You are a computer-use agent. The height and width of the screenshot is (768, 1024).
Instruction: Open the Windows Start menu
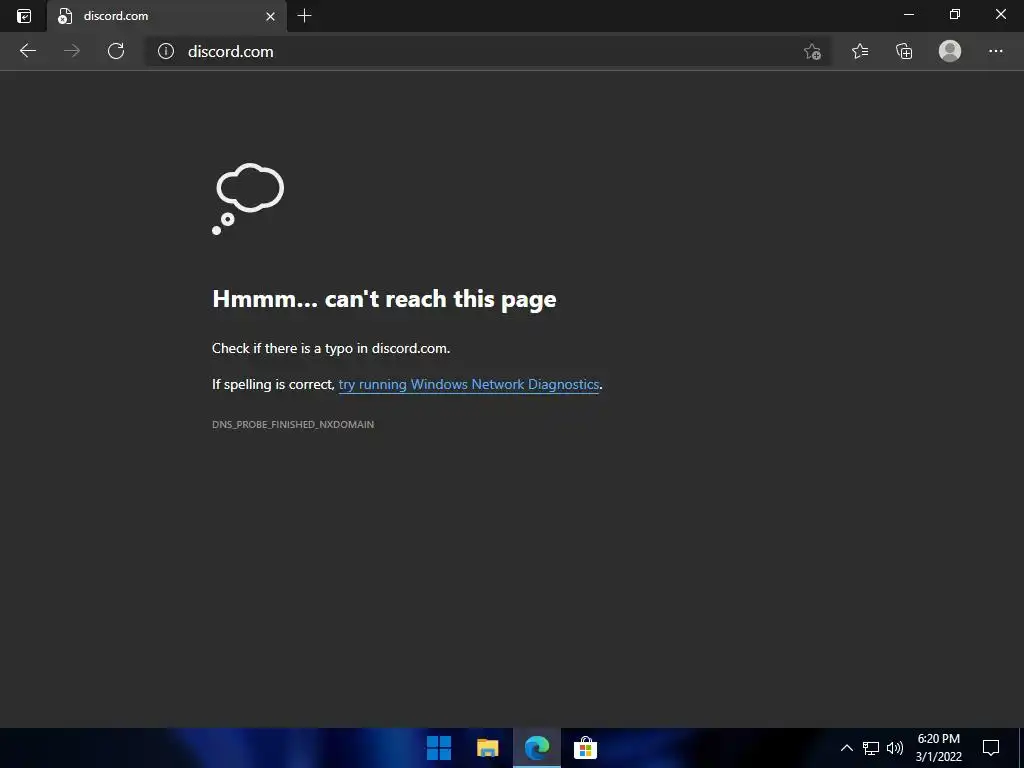click(439, 748)
